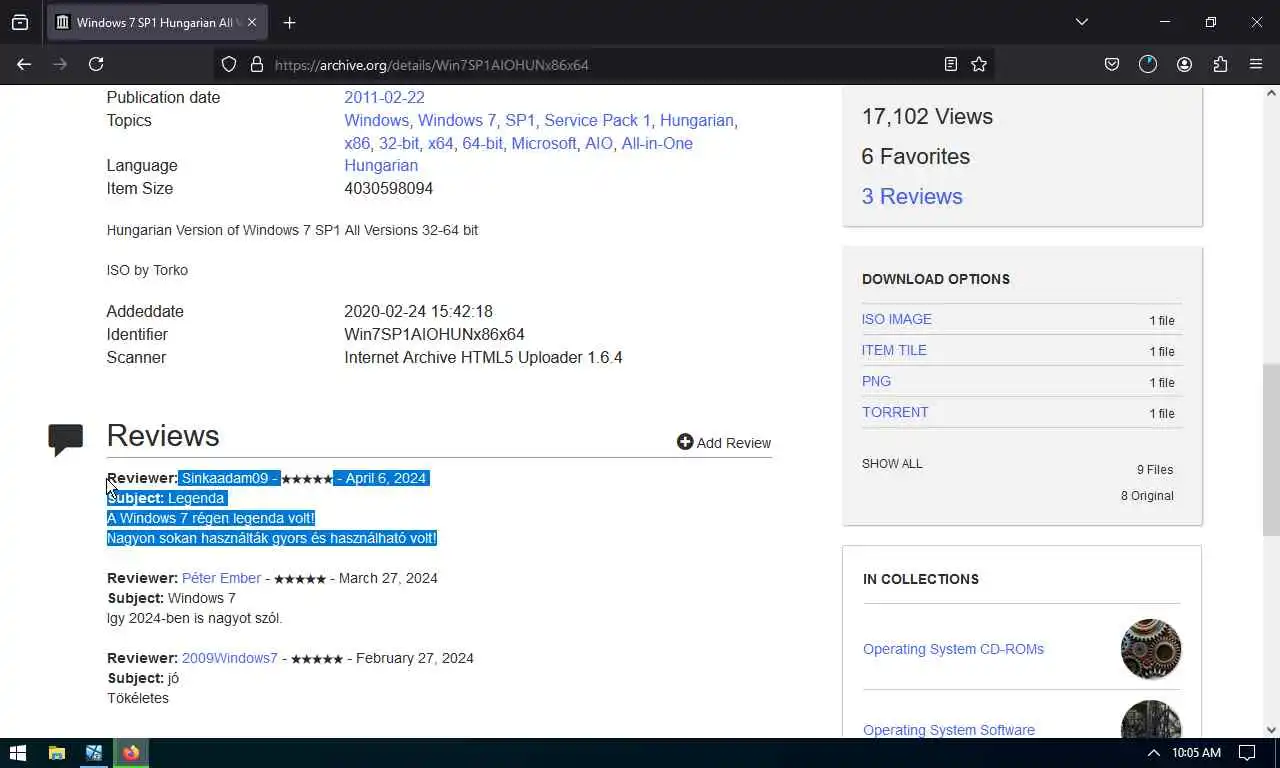Click the Item Size value 4030598094

[388, 188]
